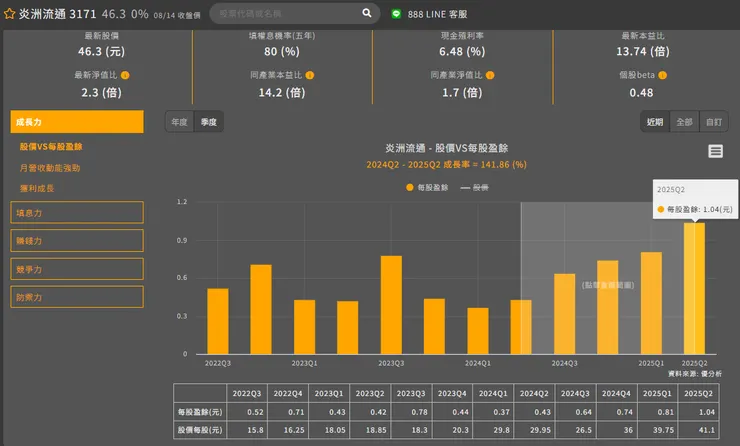
Task: Open 股價VS每股盈餘 sidebar link
Action: click(51, 147)
